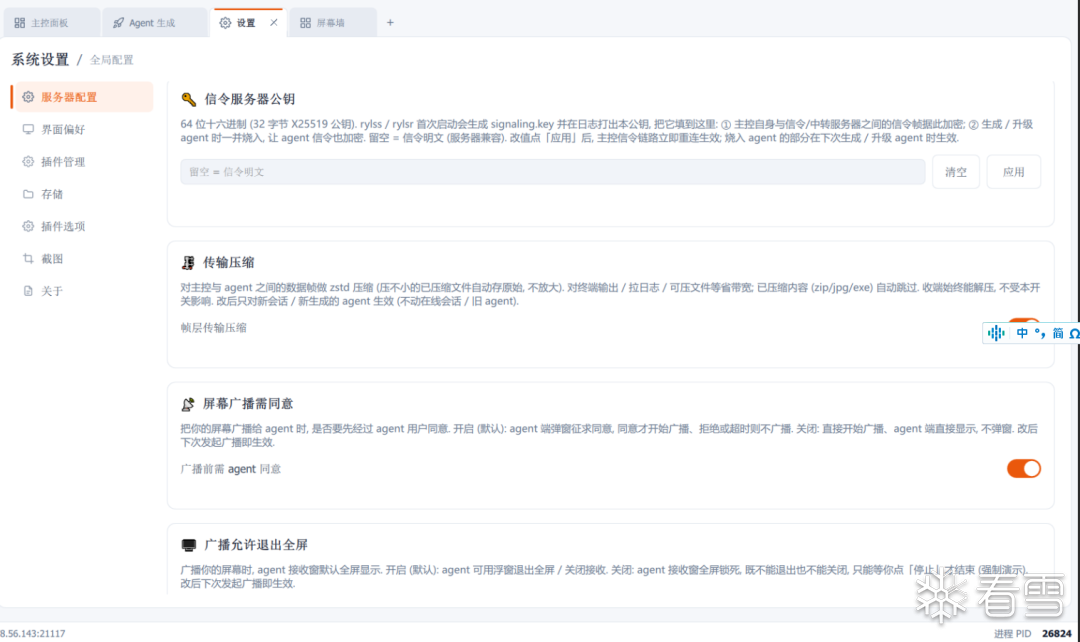
Task: Open 界面偏好 settings section
Action: pyautogui.click(x=83, y=130)
